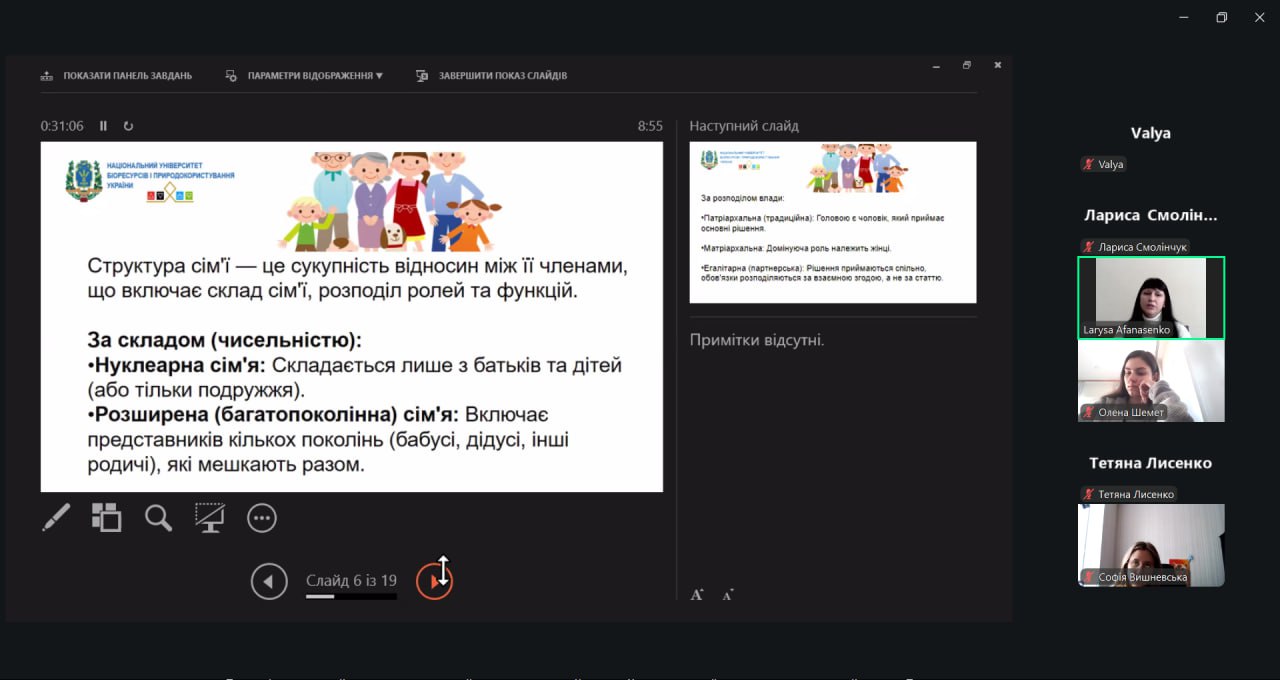Maximize the outer meeting window
Viewport: 1280px width, 680px height.
1221,17
